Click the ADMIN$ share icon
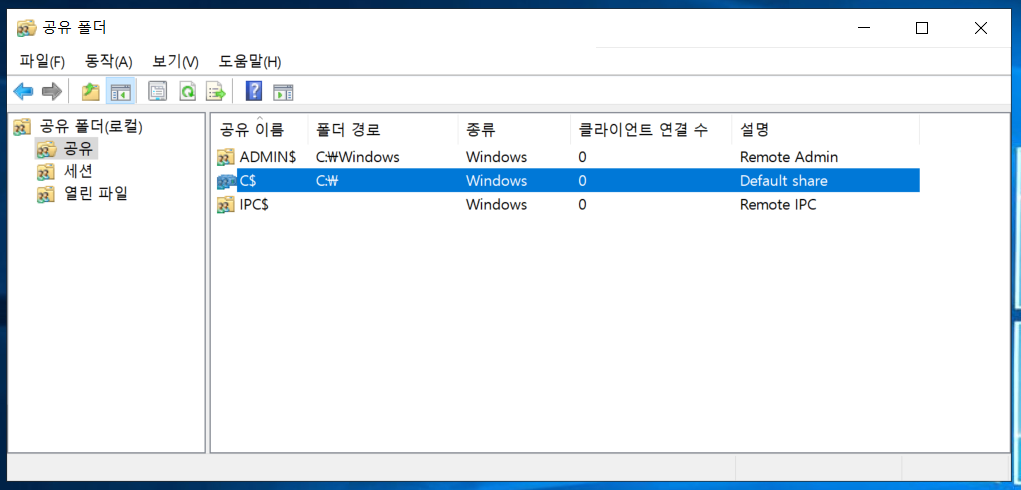Image resolution: width=1021 pixels, height=490 pixels. click(226, 157)
